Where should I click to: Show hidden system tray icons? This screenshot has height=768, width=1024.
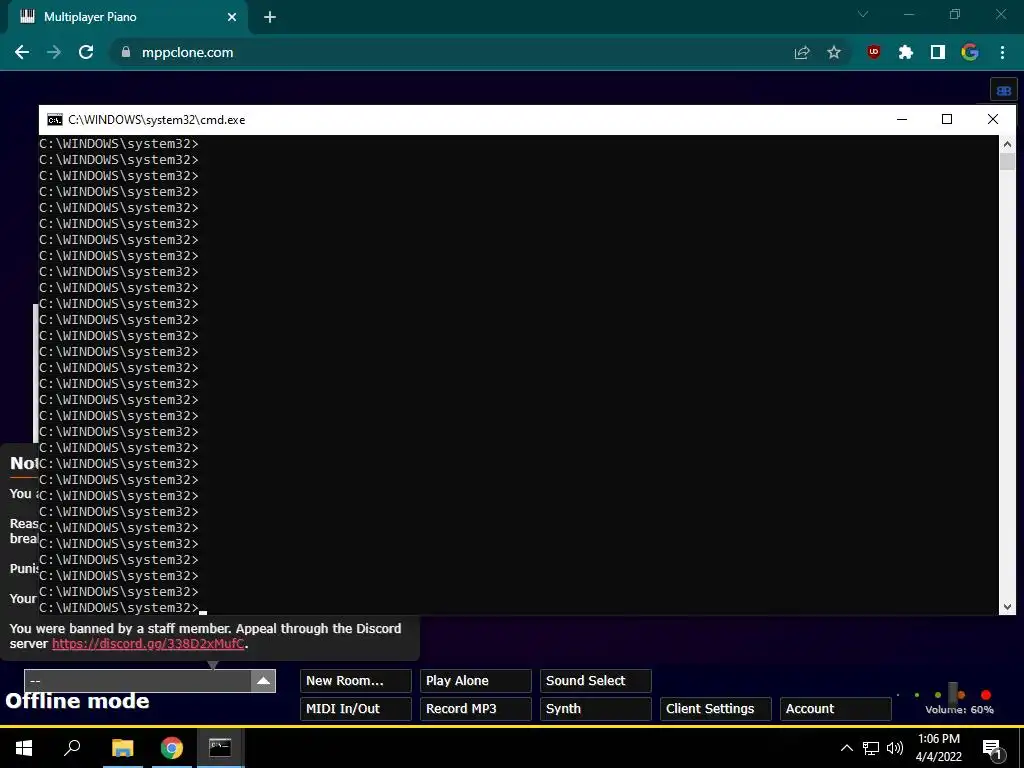[x=846, y=748]
